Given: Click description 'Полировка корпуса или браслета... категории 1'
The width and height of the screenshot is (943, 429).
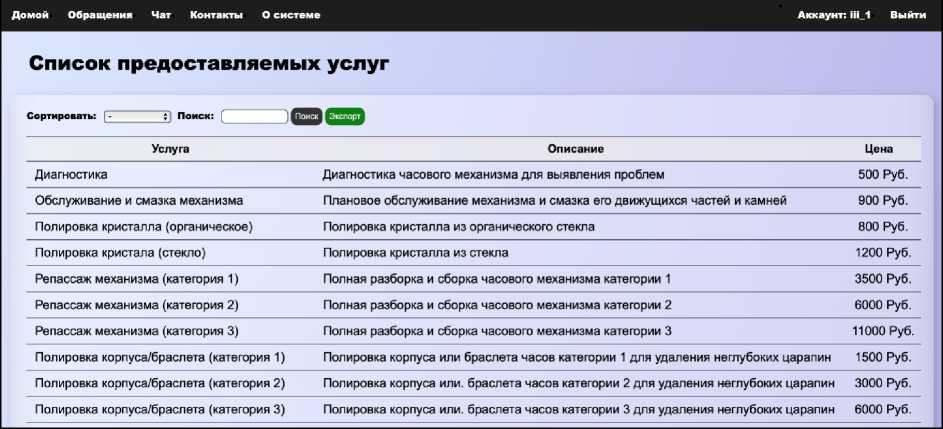Looking at the screenshot, I should coord(577,357).
